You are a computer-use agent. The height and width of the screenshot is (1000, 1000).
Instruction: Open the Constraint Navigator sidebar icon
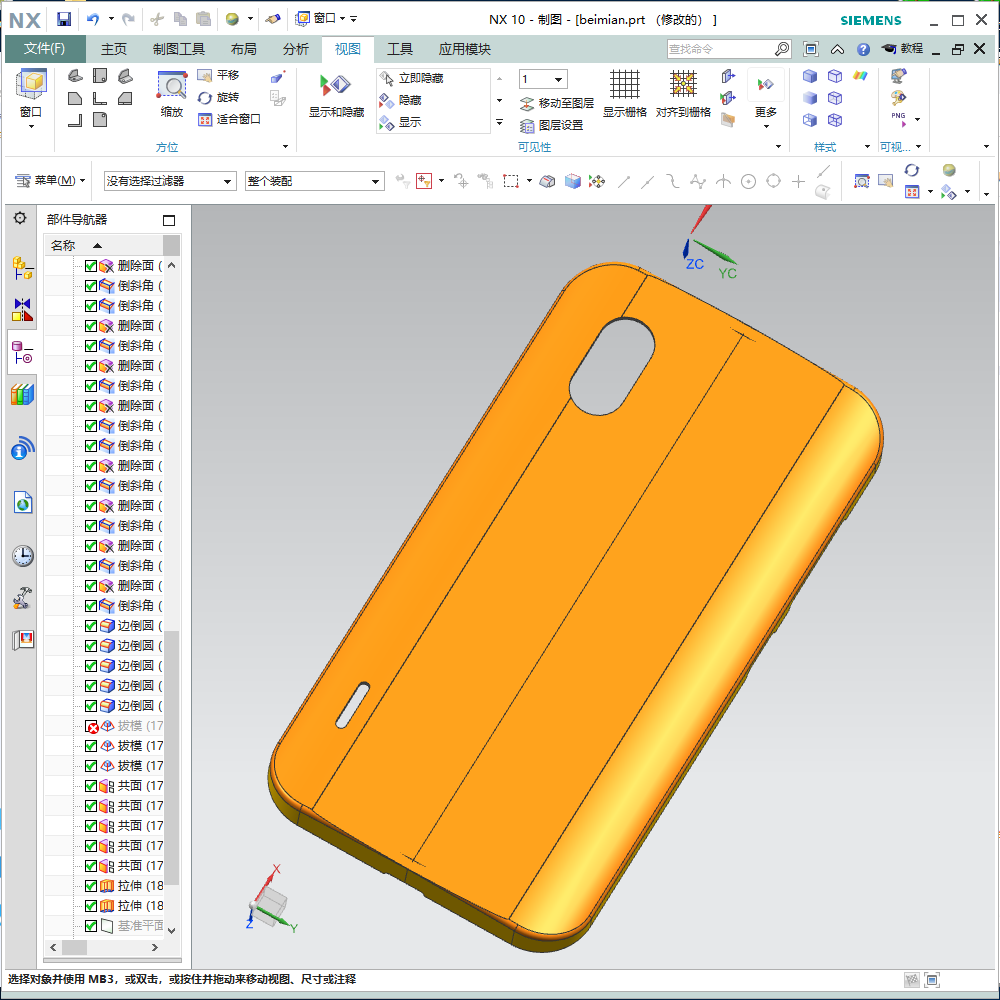pos(22,309)
